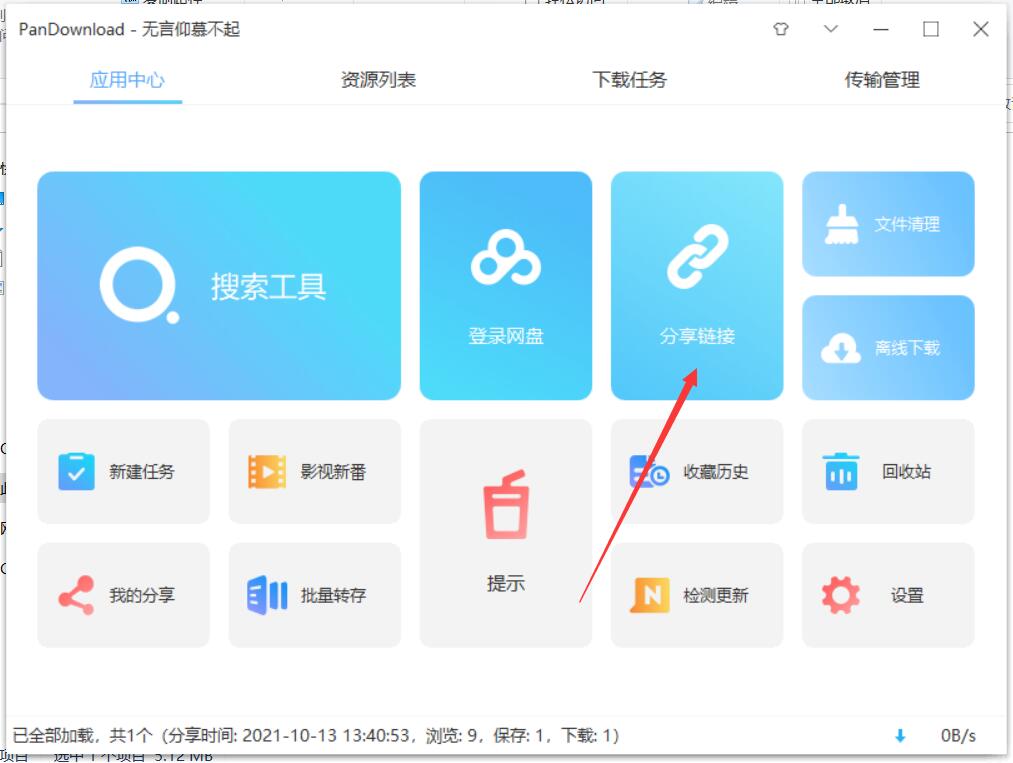Image resolution: width=1013 pixels, height=763 pixels.
Task: Open the 分享链接 share link label
Action: tap(697, 336)
